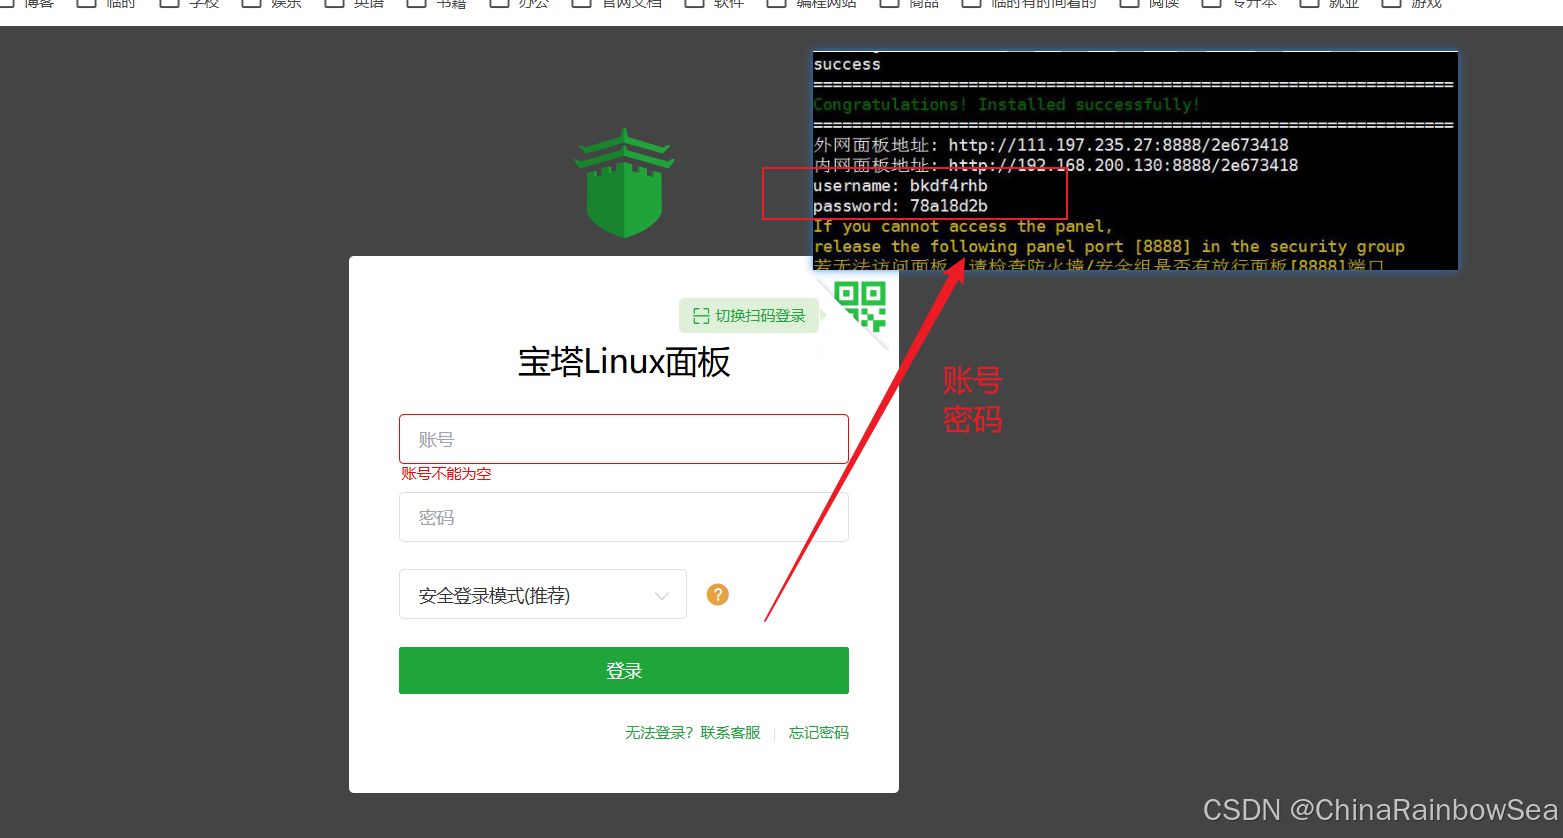Toggle the checkbox next to 博客
The width and height of the screenshot is (1563, 838).
7,5
